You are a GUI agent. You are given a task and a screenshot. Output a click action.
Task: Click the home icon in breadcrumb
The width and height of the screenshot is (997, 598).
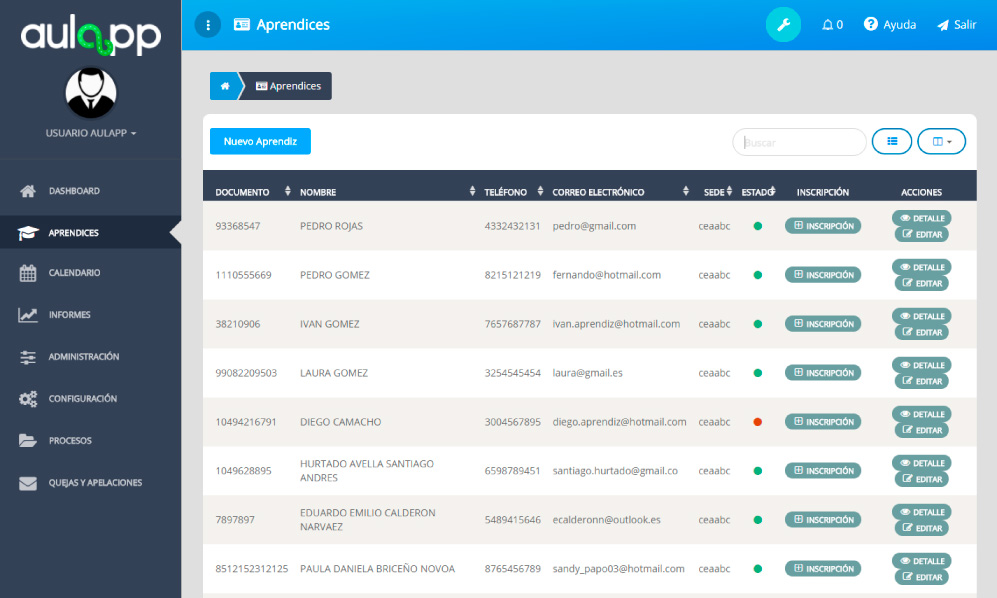tap(224, 86)
